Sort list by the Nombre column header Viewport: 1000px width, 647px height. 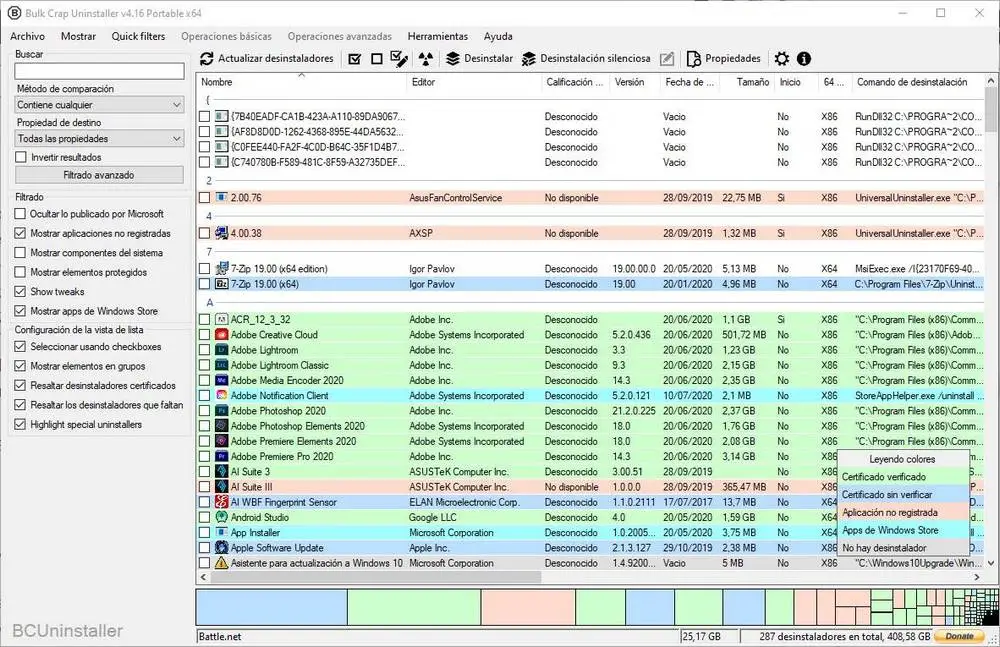coord(301,82)
